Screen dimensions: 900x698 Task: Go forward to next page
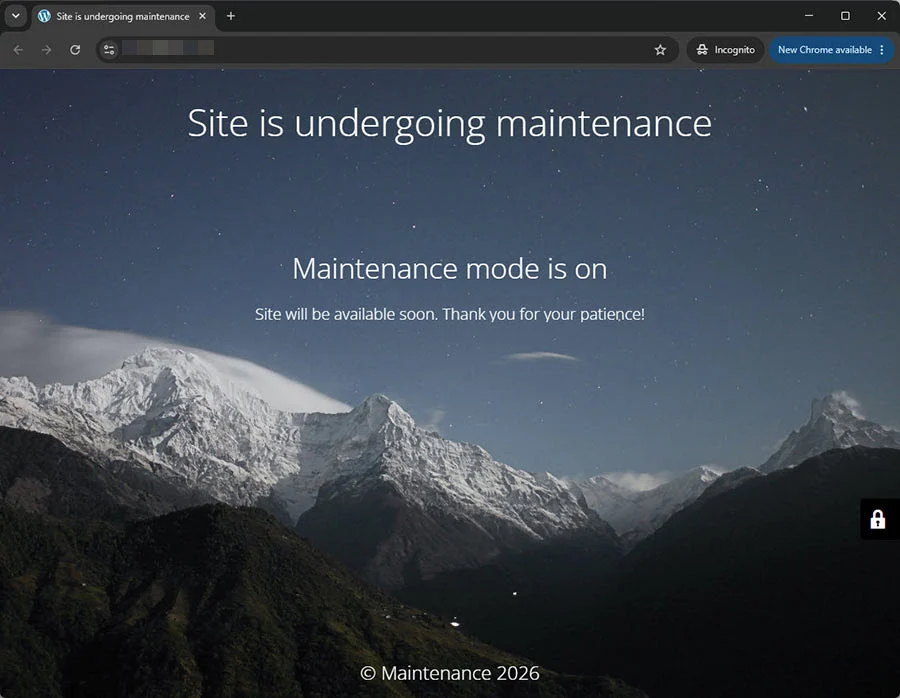(x=46, y=50)
